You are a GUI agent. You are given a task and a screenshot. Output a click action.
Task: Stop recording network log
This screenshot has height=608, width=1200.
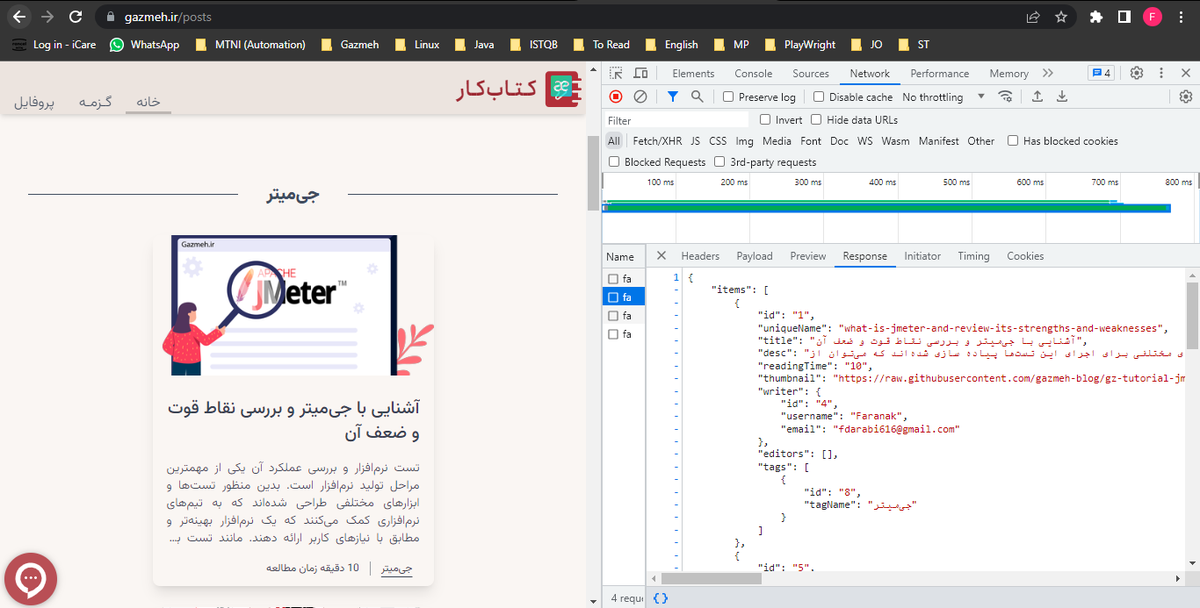point(616,97)
